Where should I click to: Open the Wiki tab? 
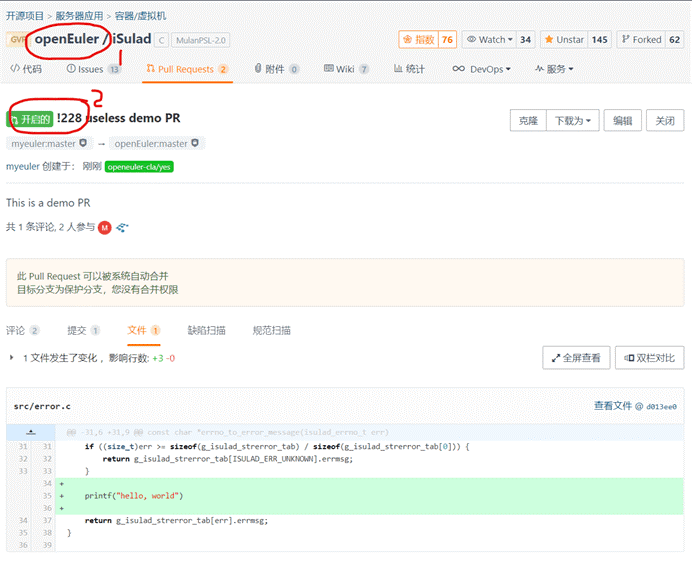tap(345, 69)
